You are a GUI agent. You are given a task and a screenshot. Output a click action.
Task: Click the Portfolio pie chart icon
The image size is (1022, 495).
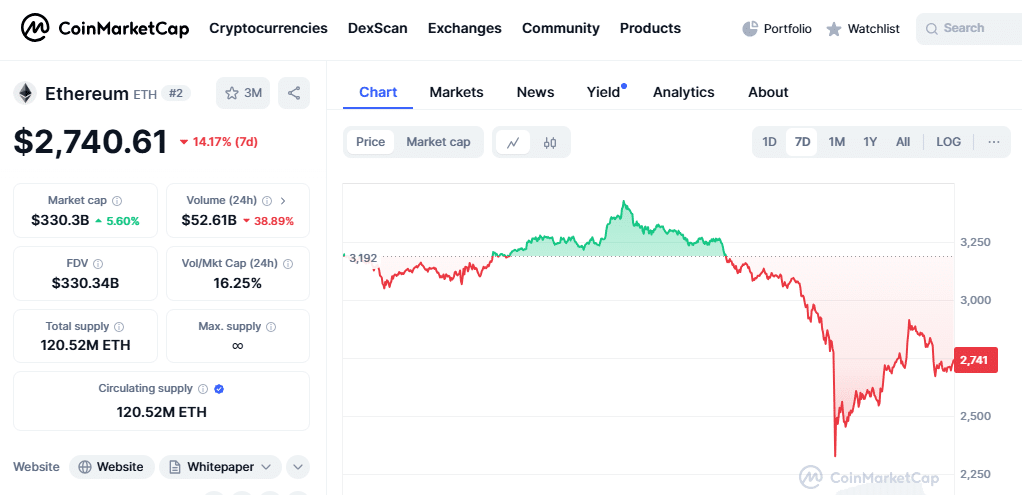(x=750, y=29)
